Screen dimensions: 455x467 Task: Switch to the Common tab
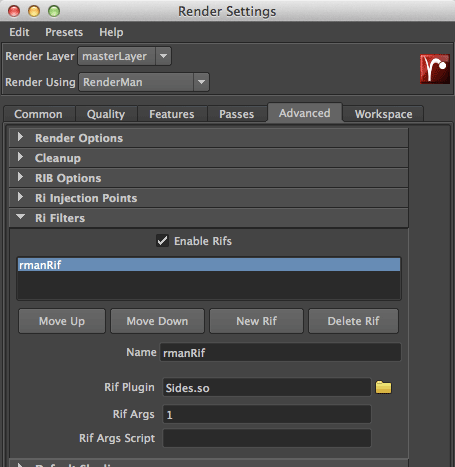click(38, 114)
